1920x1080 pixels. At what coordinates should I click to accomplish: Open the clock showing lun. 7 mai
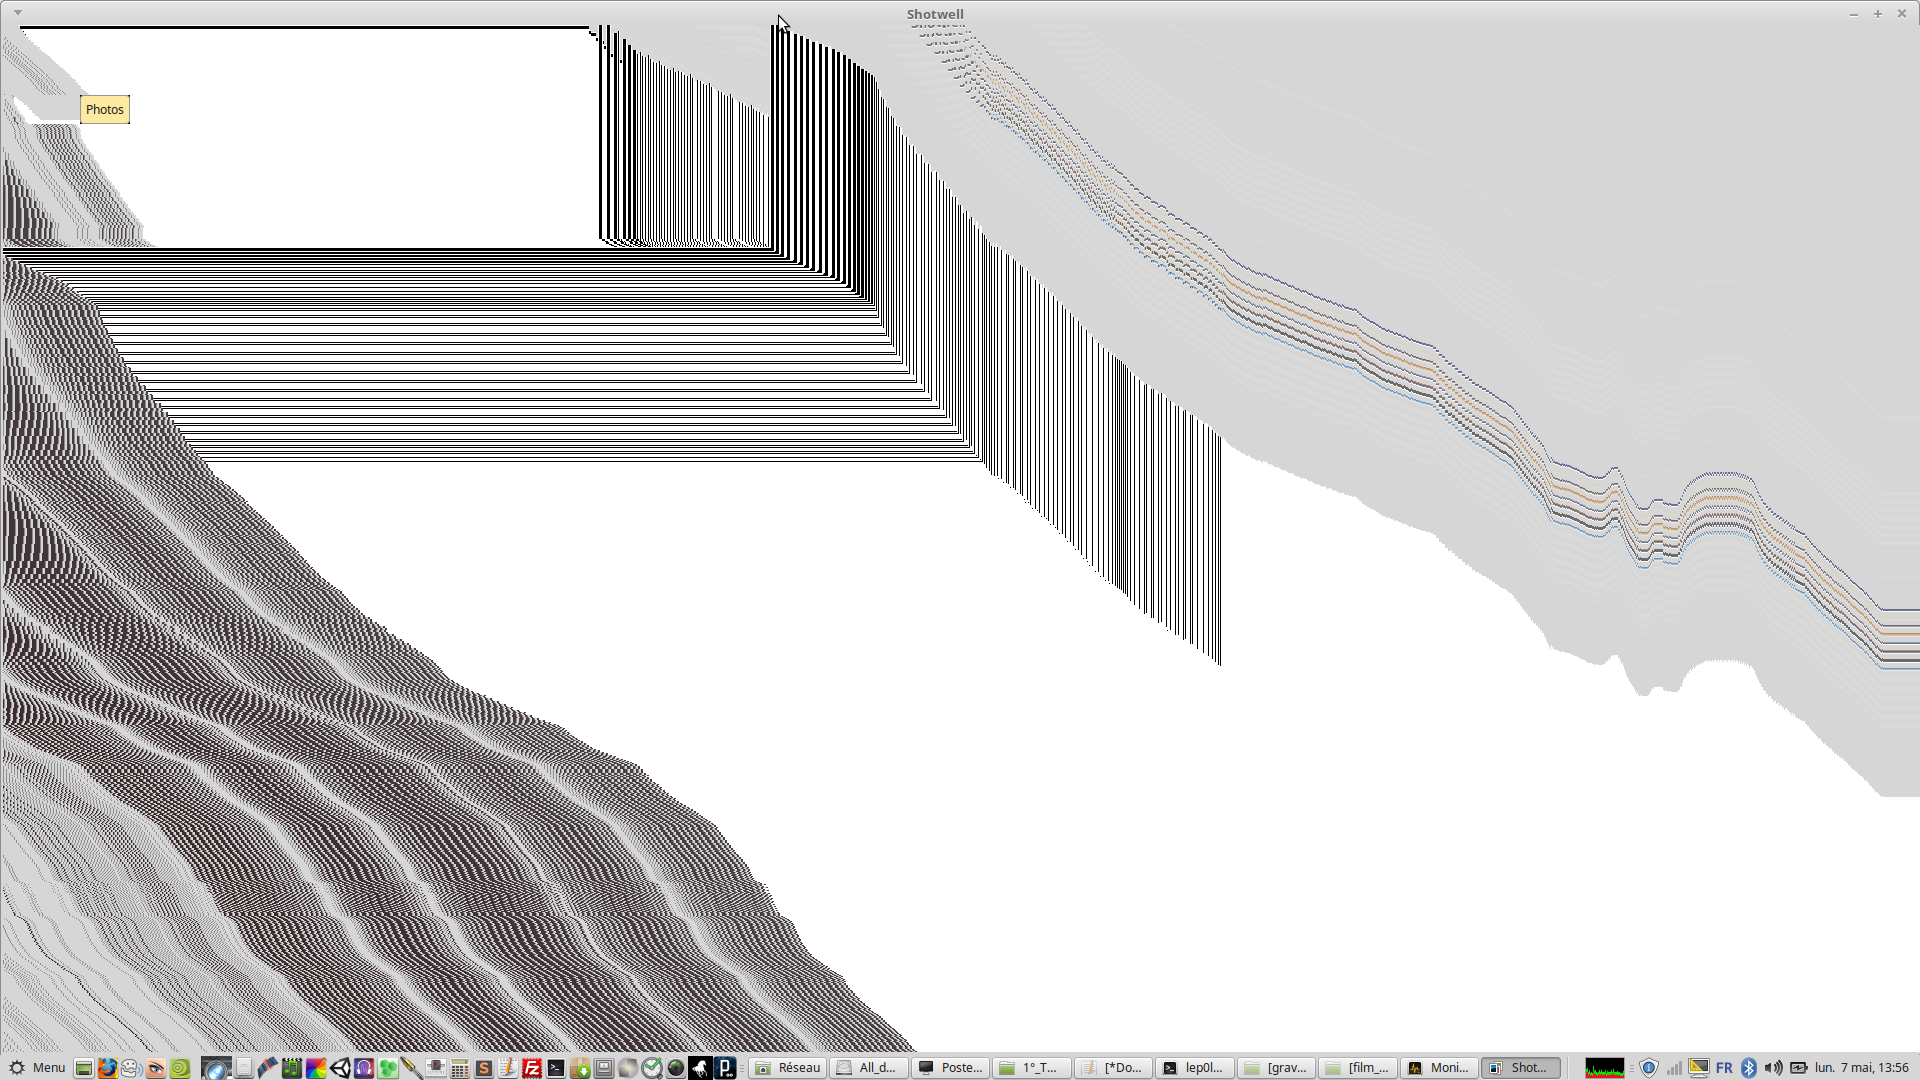point(1861,1068)
